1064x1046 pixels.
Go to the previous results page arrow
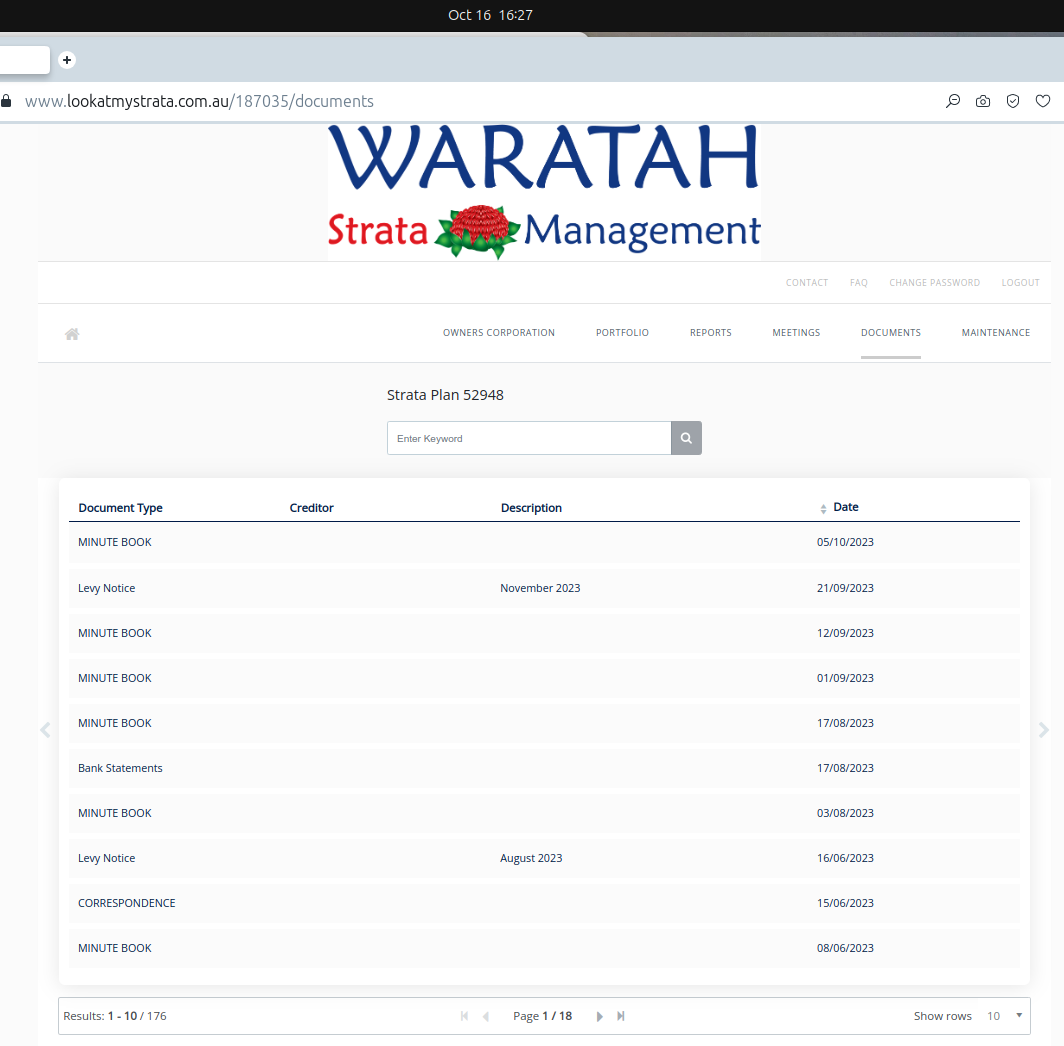coord(486,1016)
